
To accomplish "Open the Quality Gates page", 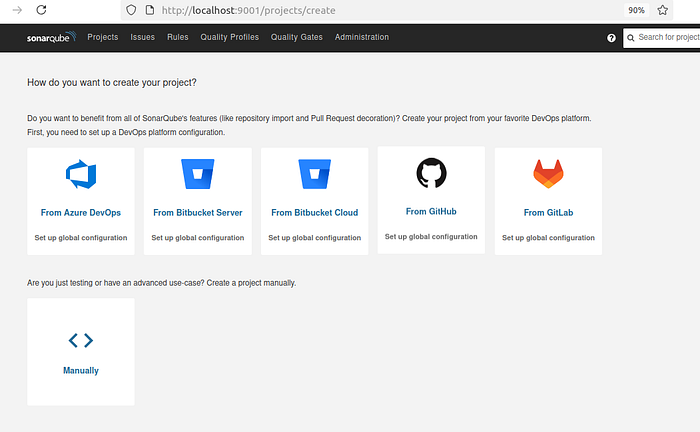I will point(296,37).
